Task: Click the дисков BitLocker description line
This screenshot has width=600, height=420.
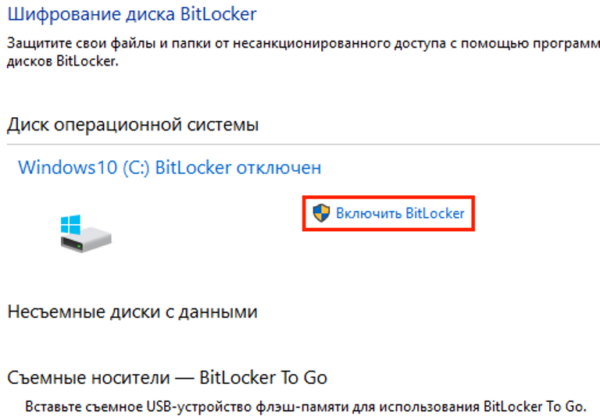Action: pos(61,60)
